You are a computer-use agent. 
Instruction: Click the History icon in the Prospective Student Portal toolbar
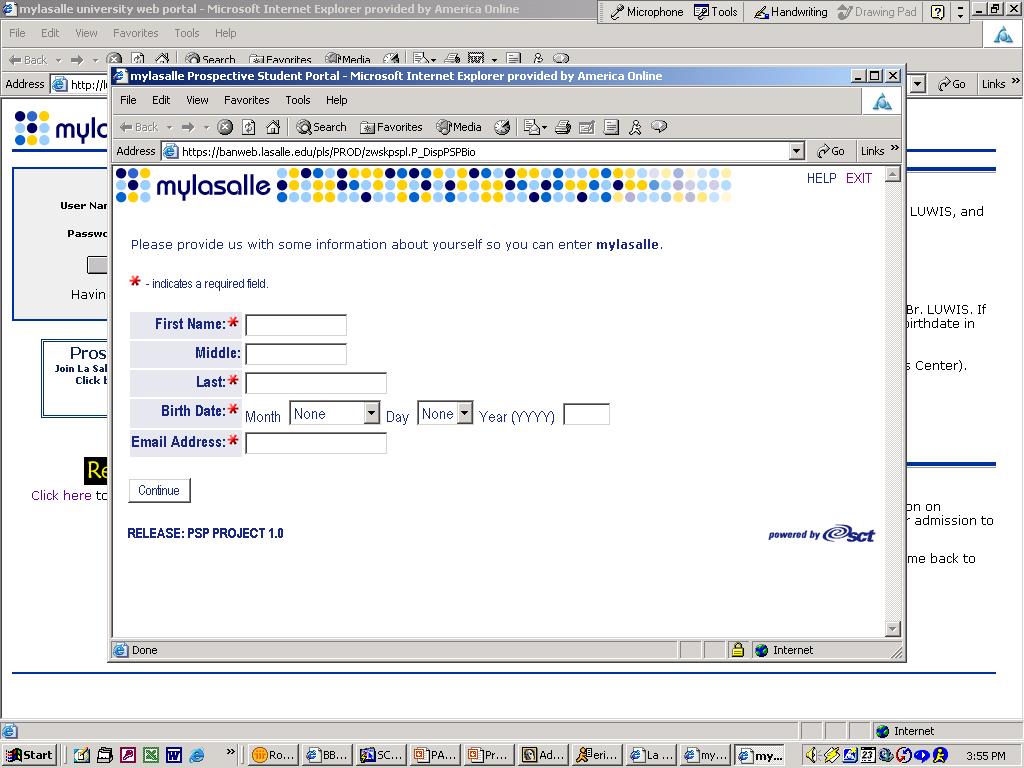(x=502, y=127)
